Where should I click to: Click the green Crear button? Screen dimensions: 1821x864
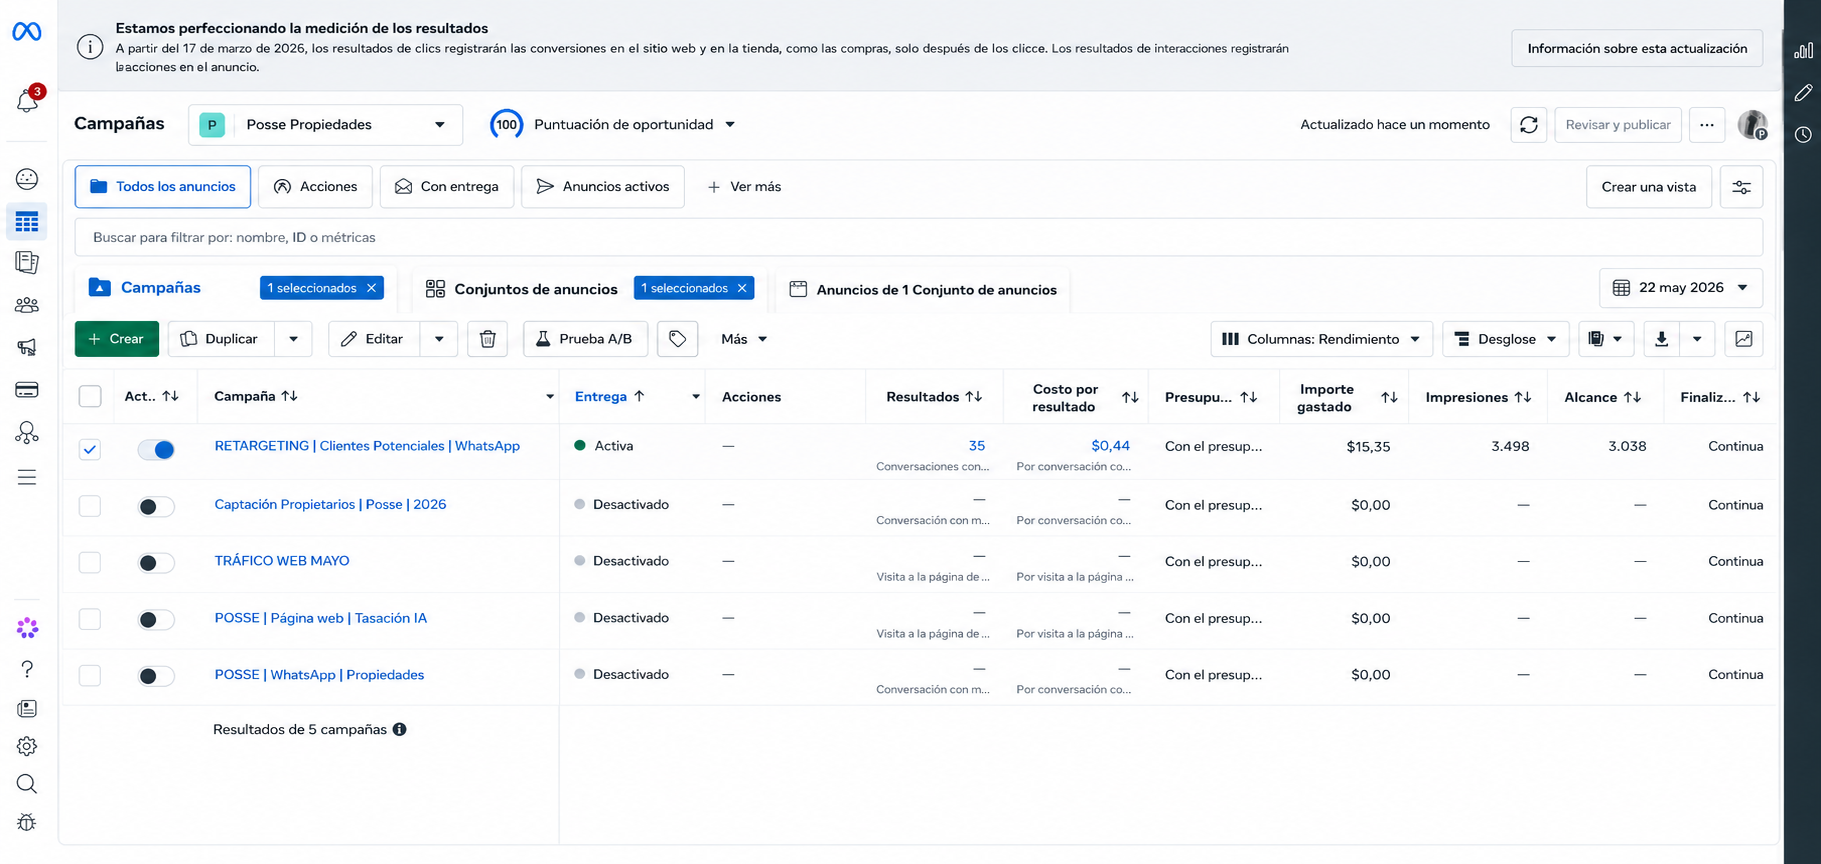pos(117,339)
